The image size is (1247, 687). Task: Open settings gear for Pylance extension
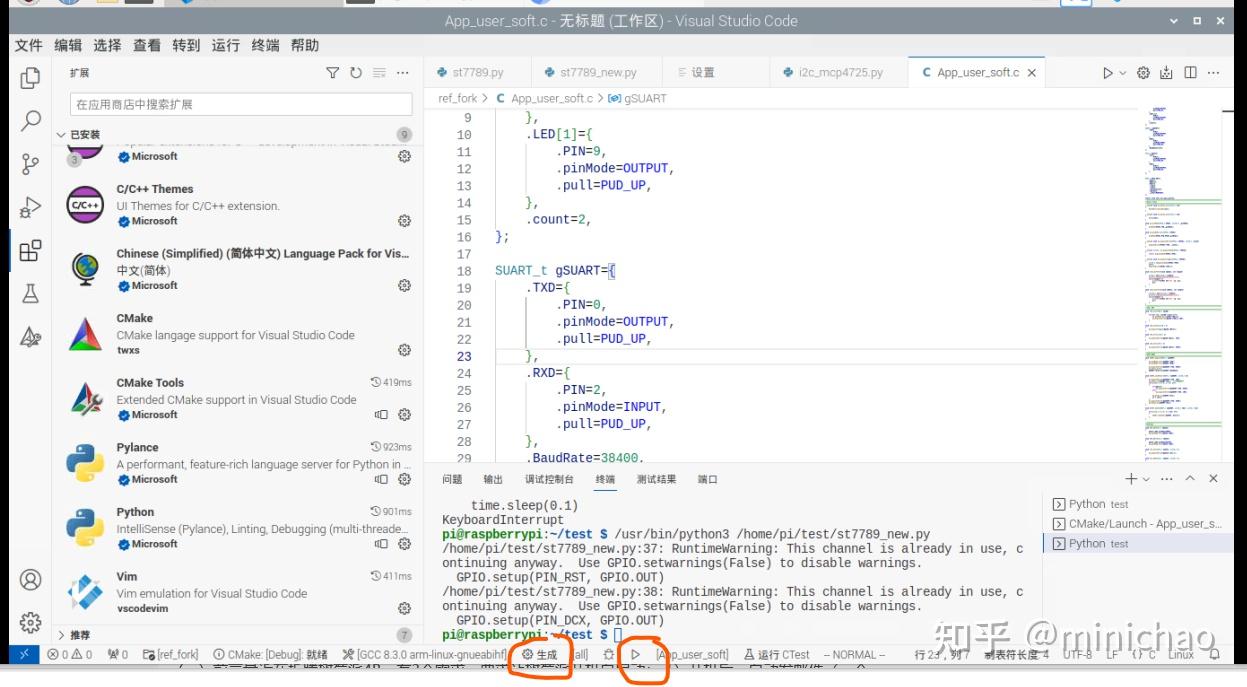pos(404,479)
